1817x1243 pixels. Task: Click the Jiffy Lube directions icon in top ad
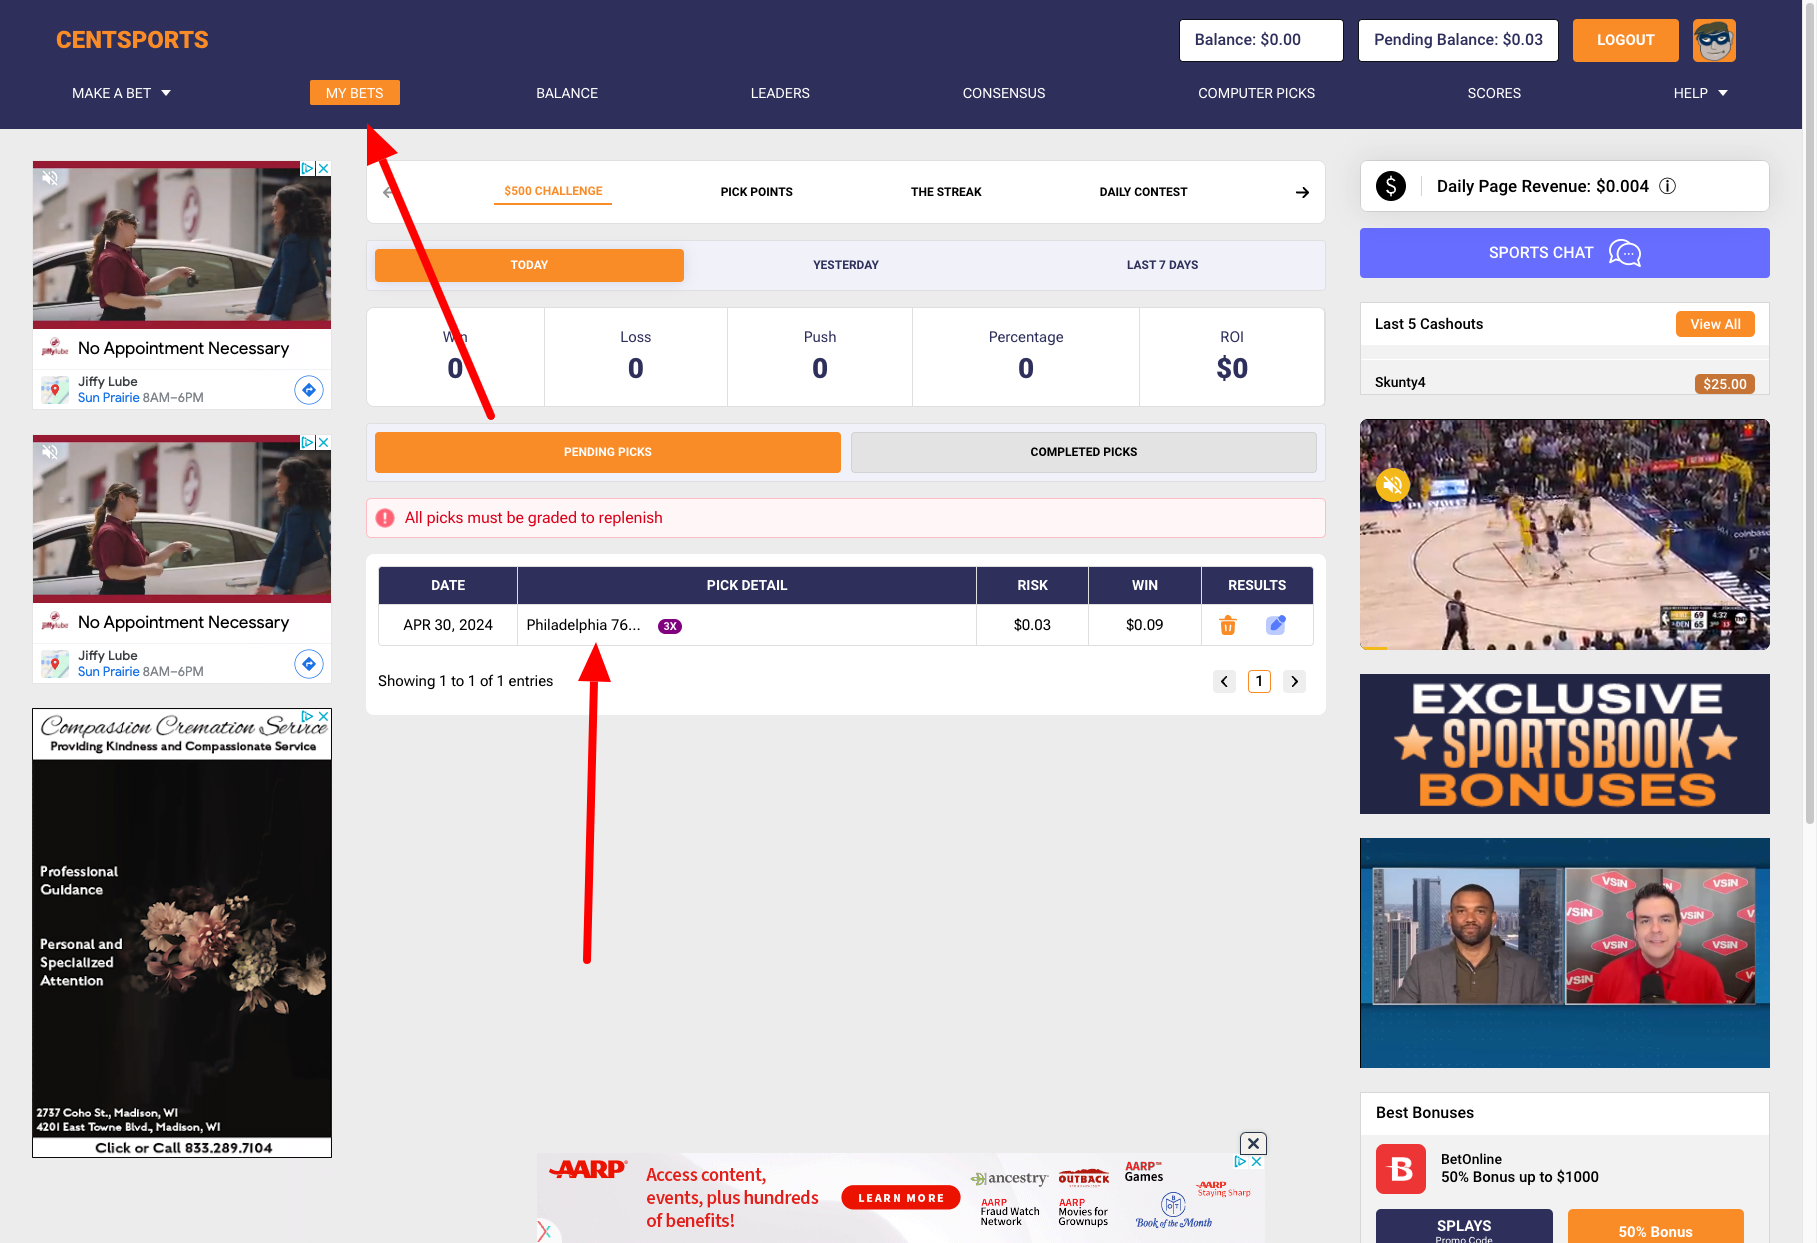pyautogui.click(x=309, y=390)
